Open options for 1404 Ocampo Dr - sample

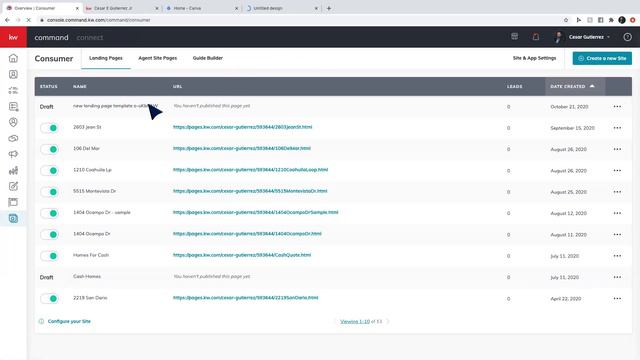617,213
